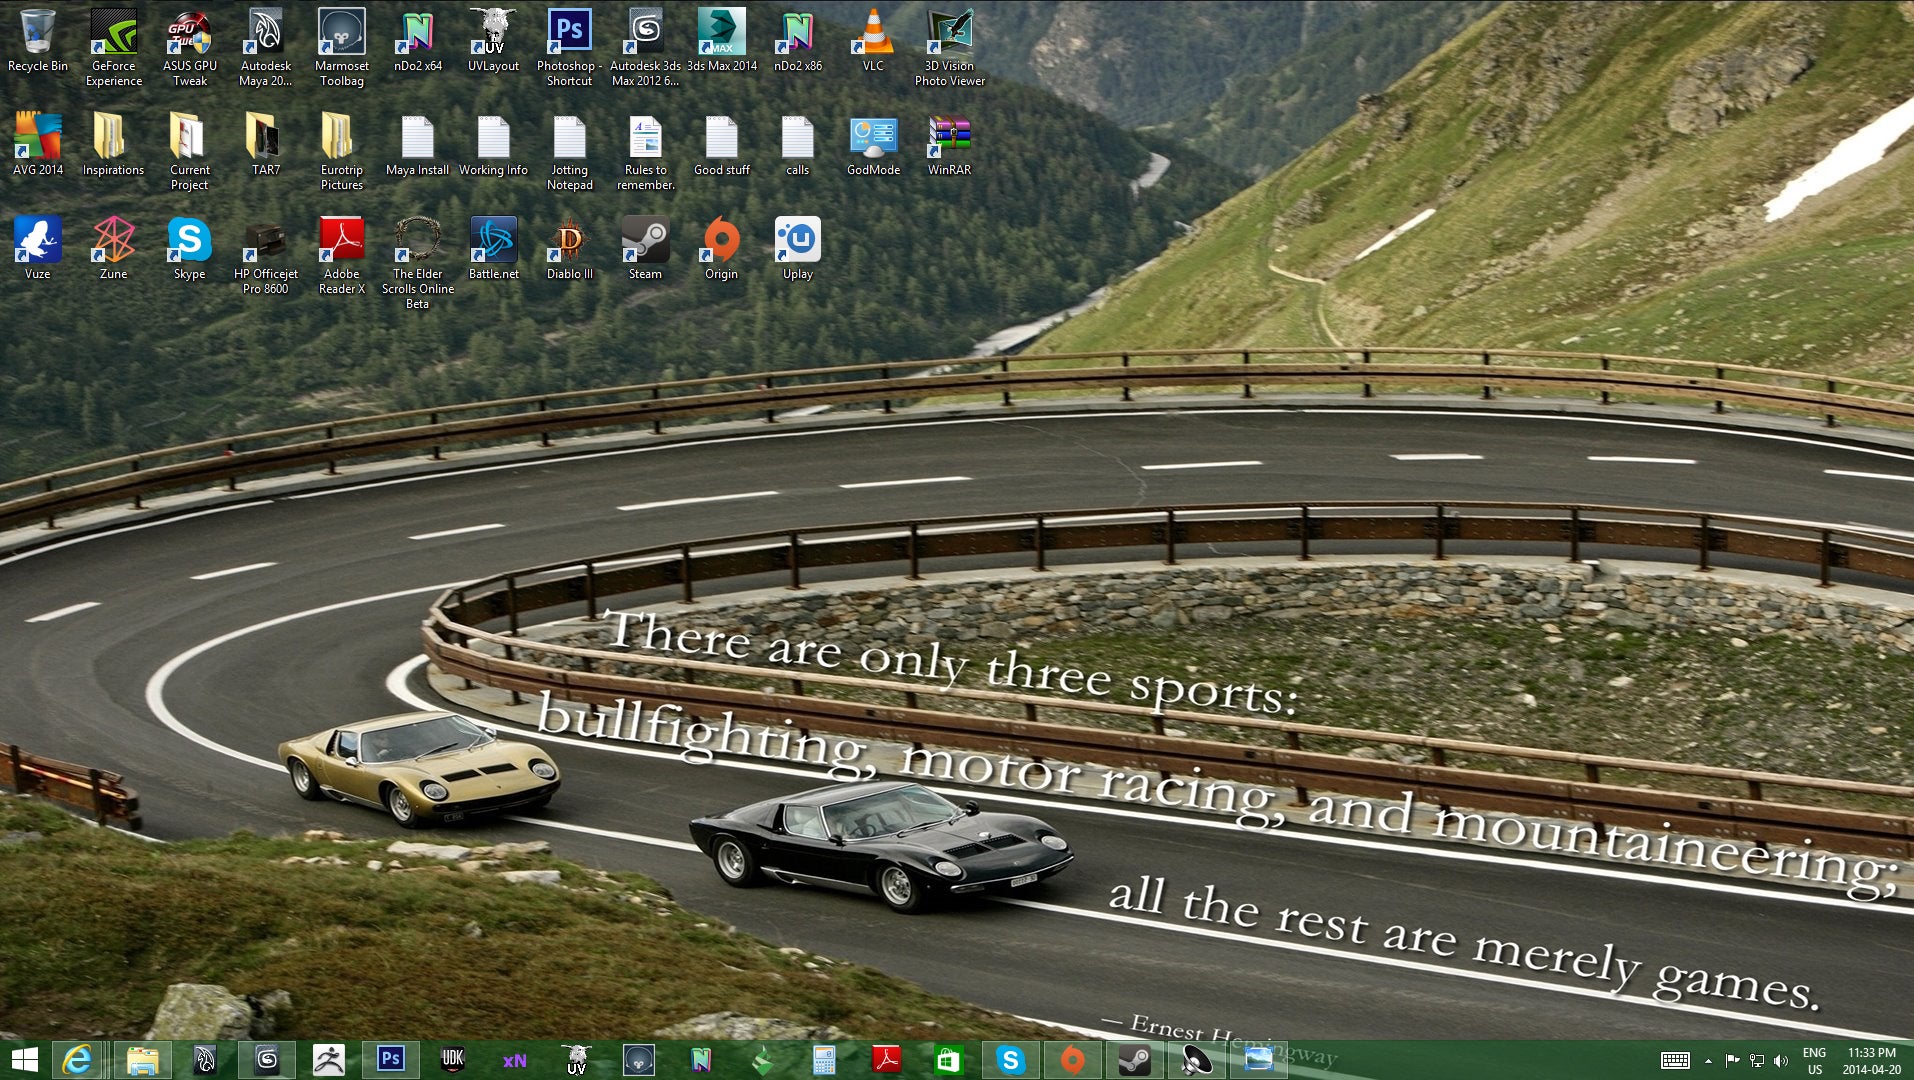Open the network status tray icon
The height and width of the screenshot is (1080, 1914).
point(1757,1060)
